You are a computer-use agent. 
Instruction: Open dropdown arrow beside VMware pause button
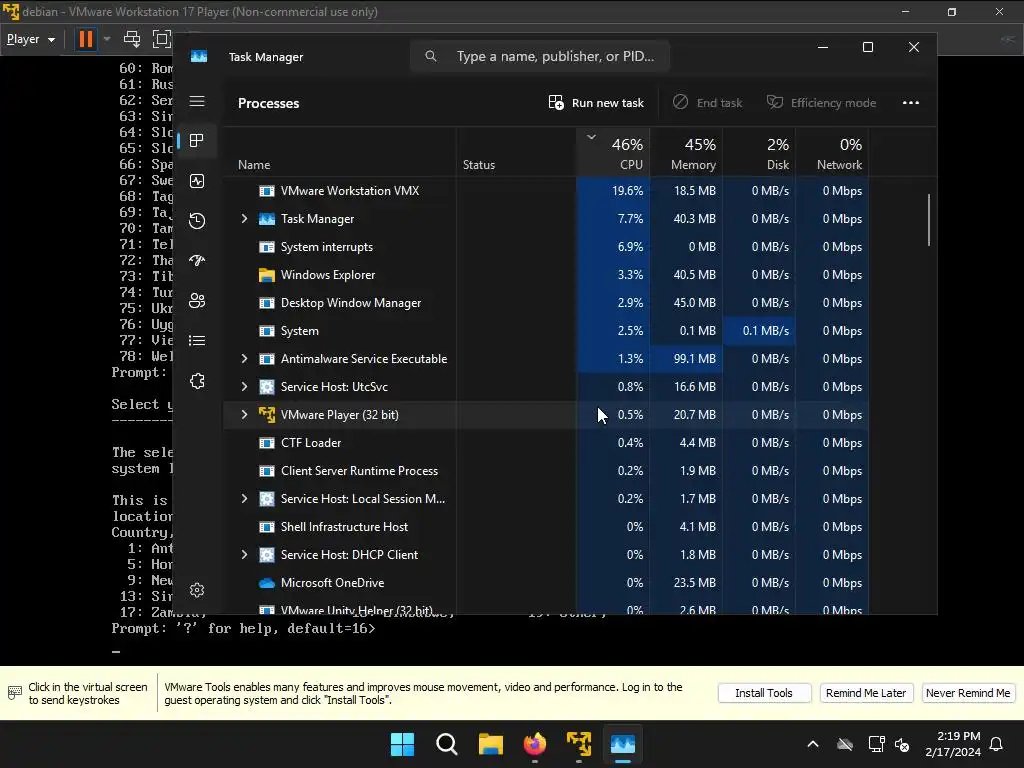pos(107,39)
